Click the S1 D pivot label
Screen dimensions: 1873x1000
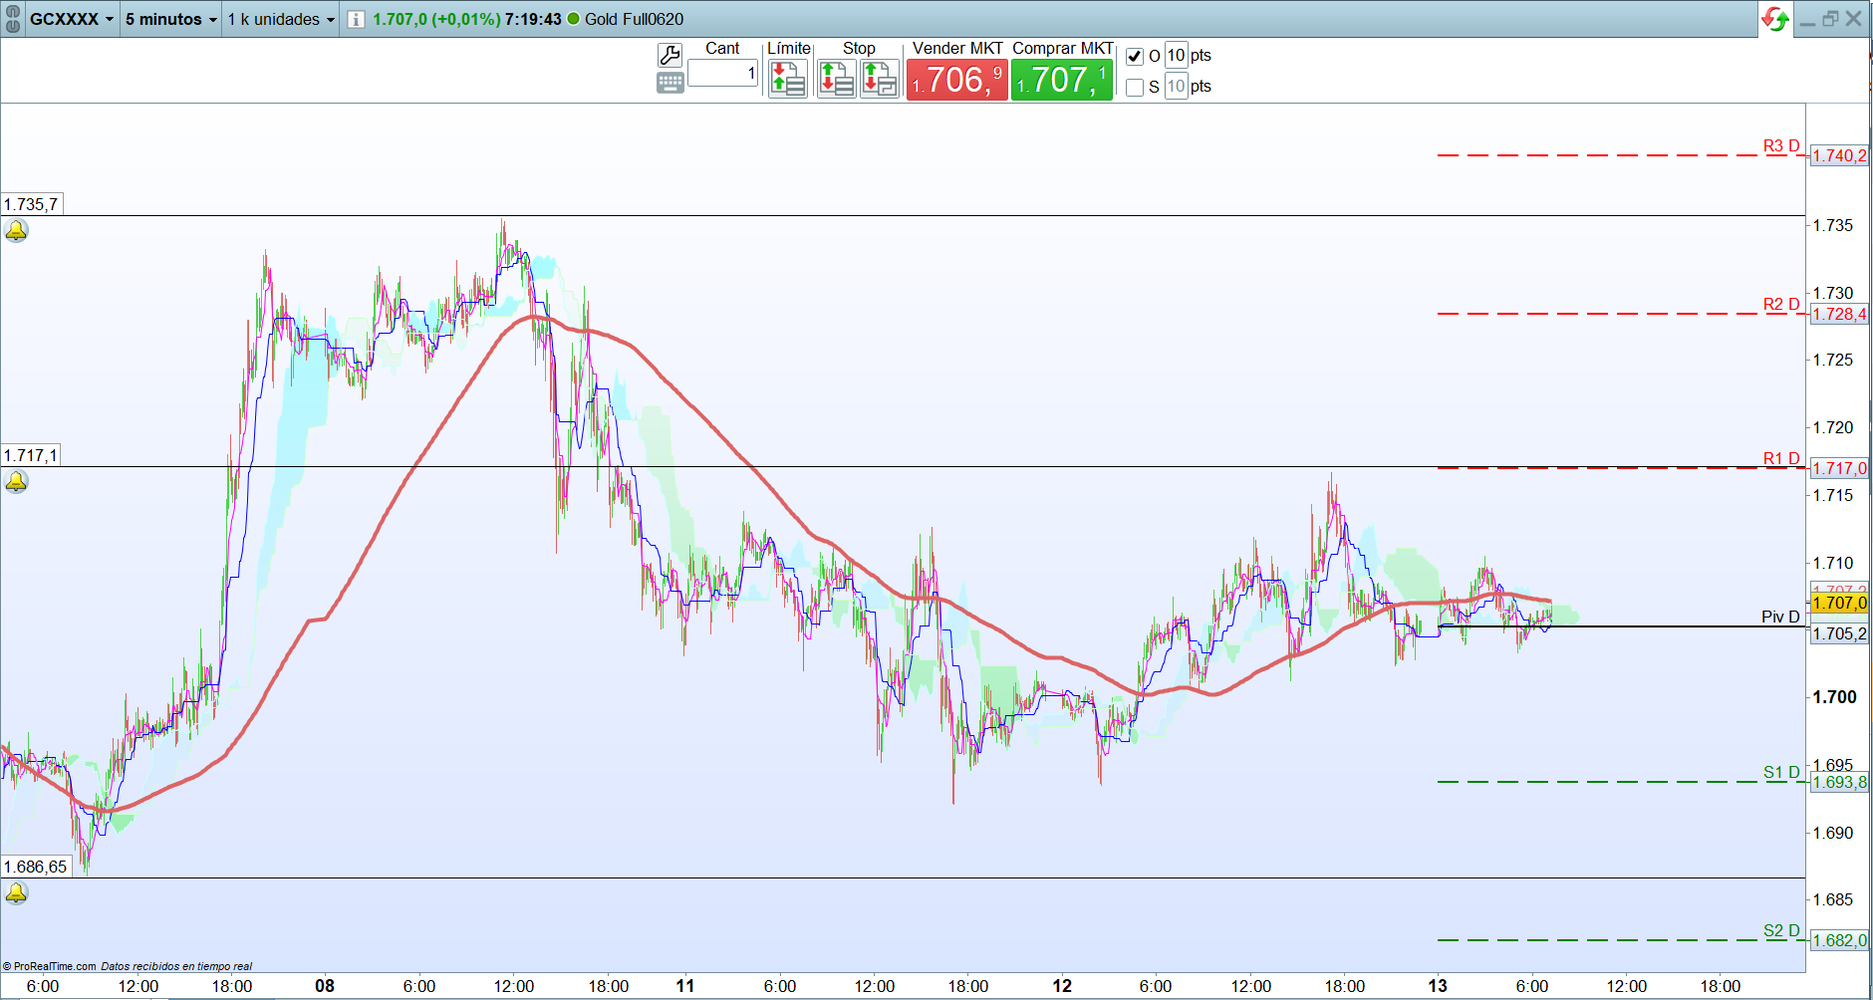tap(1781, 772)
